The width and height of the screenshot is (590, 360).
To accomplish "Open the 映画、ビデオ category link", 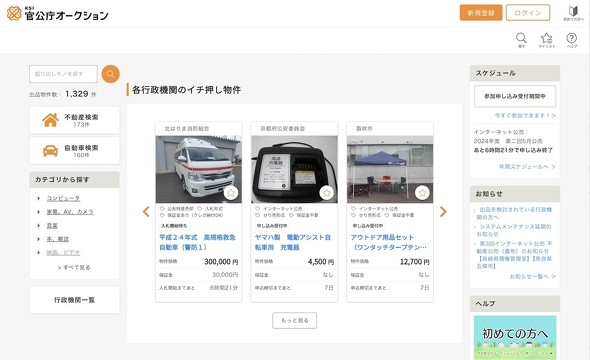I will pyautogui.click(x=63, y=252).
